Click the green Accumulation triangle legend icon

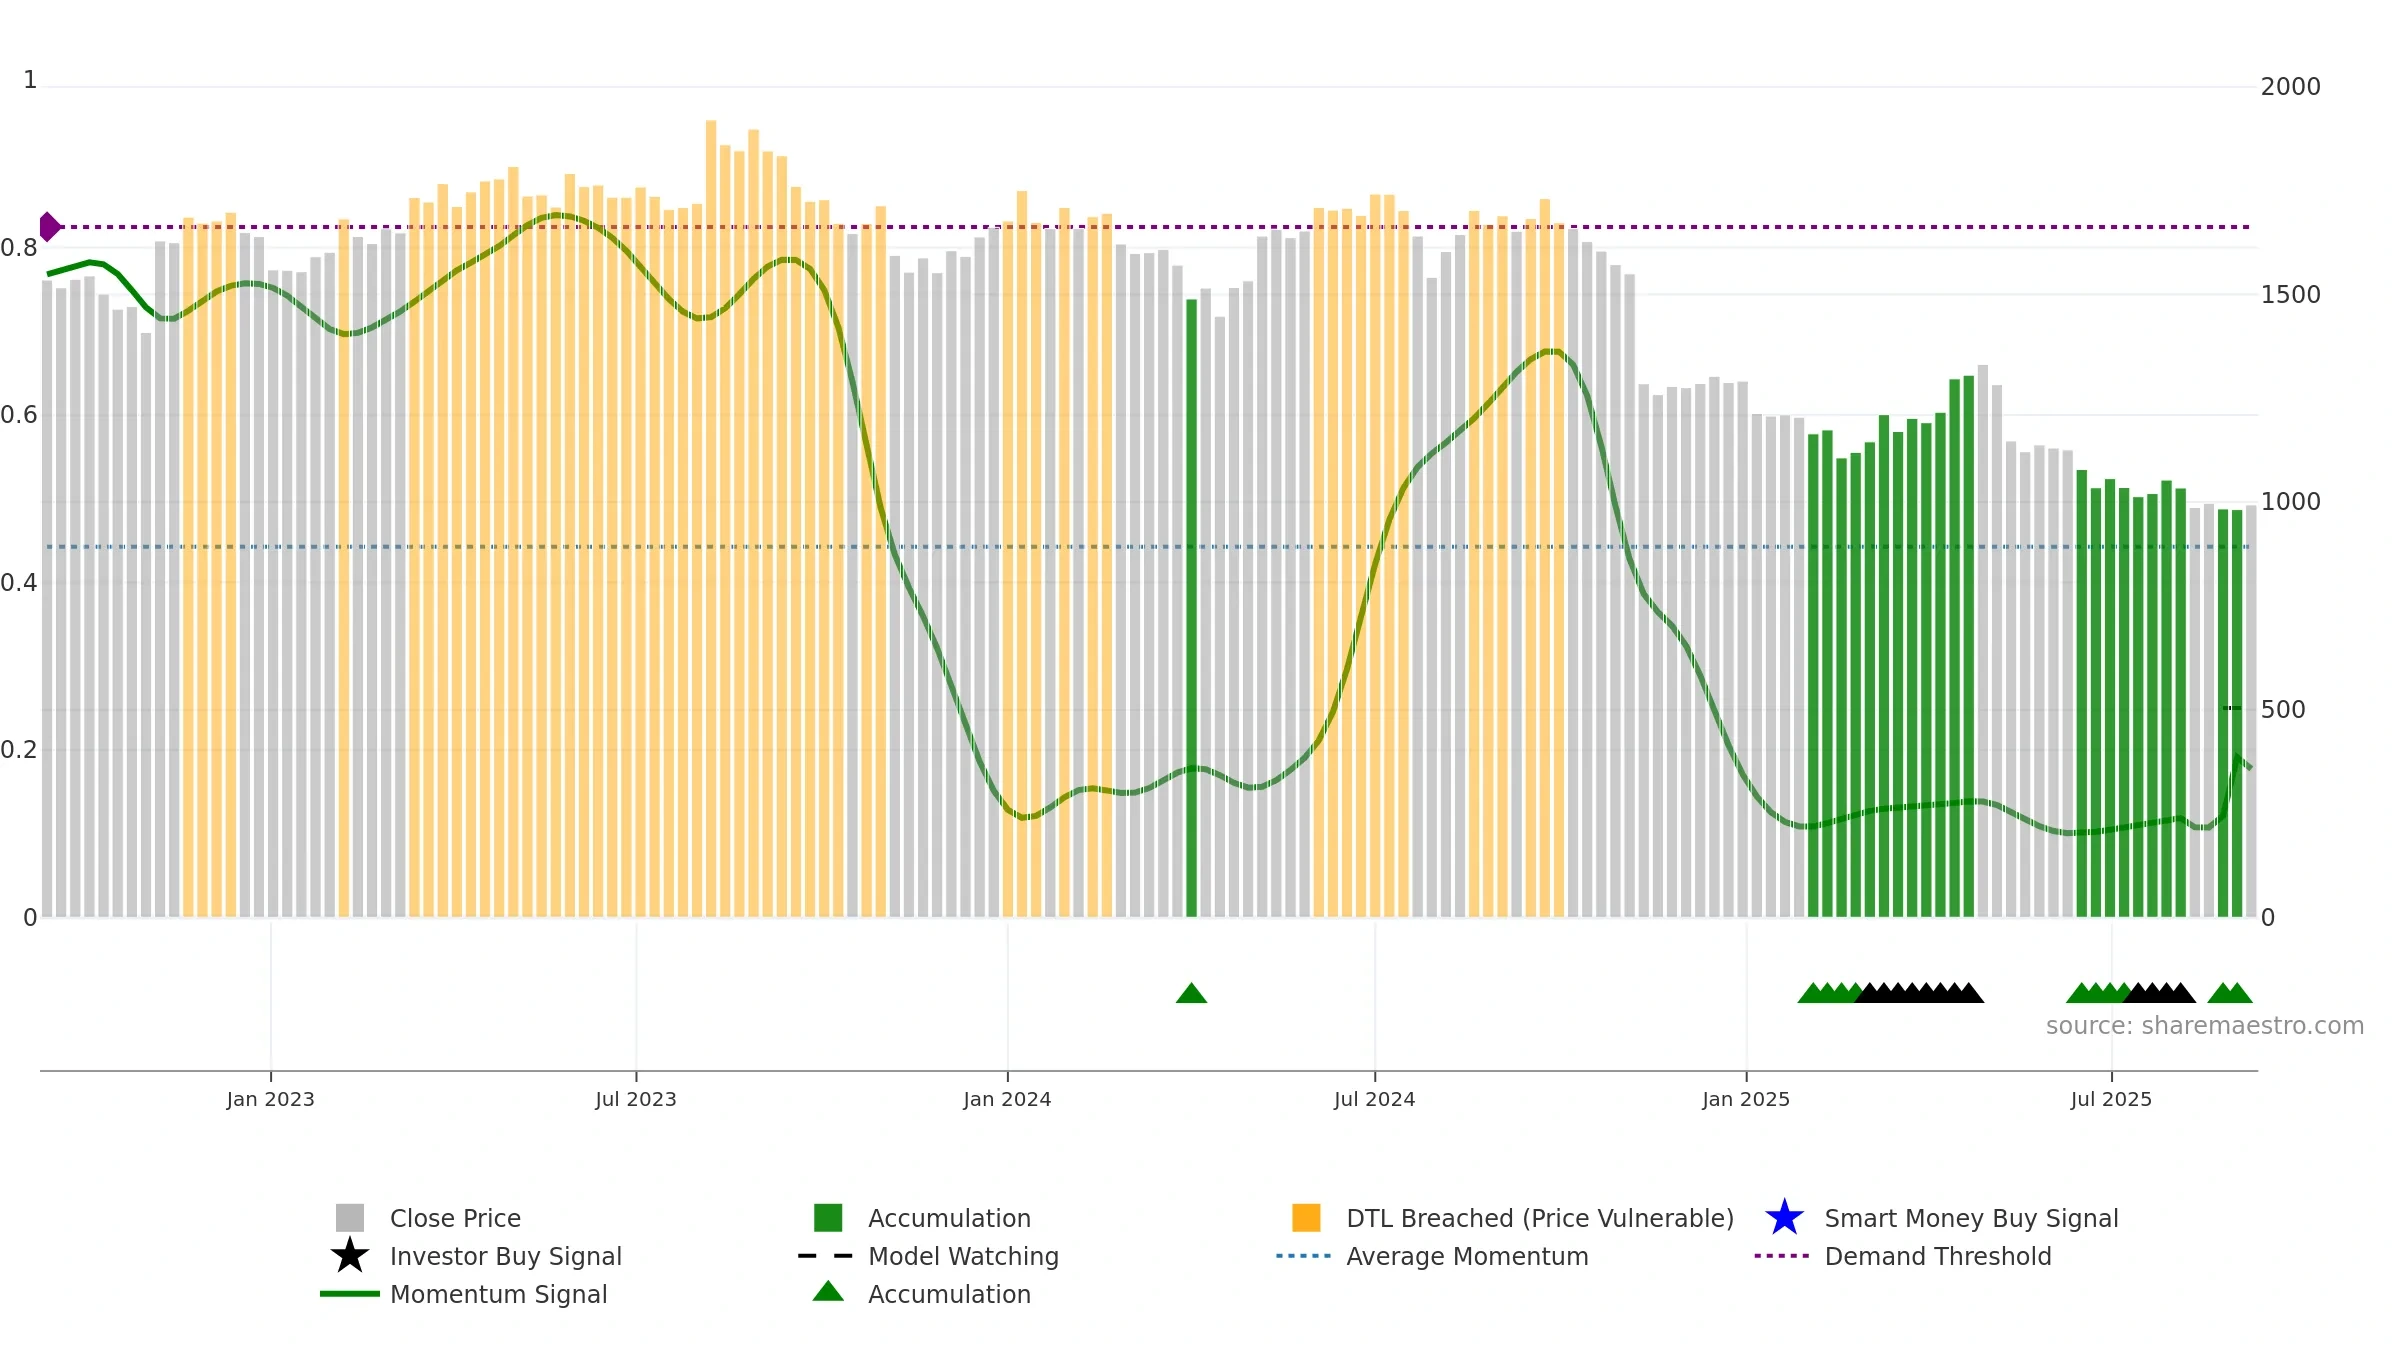point(828,1292)
